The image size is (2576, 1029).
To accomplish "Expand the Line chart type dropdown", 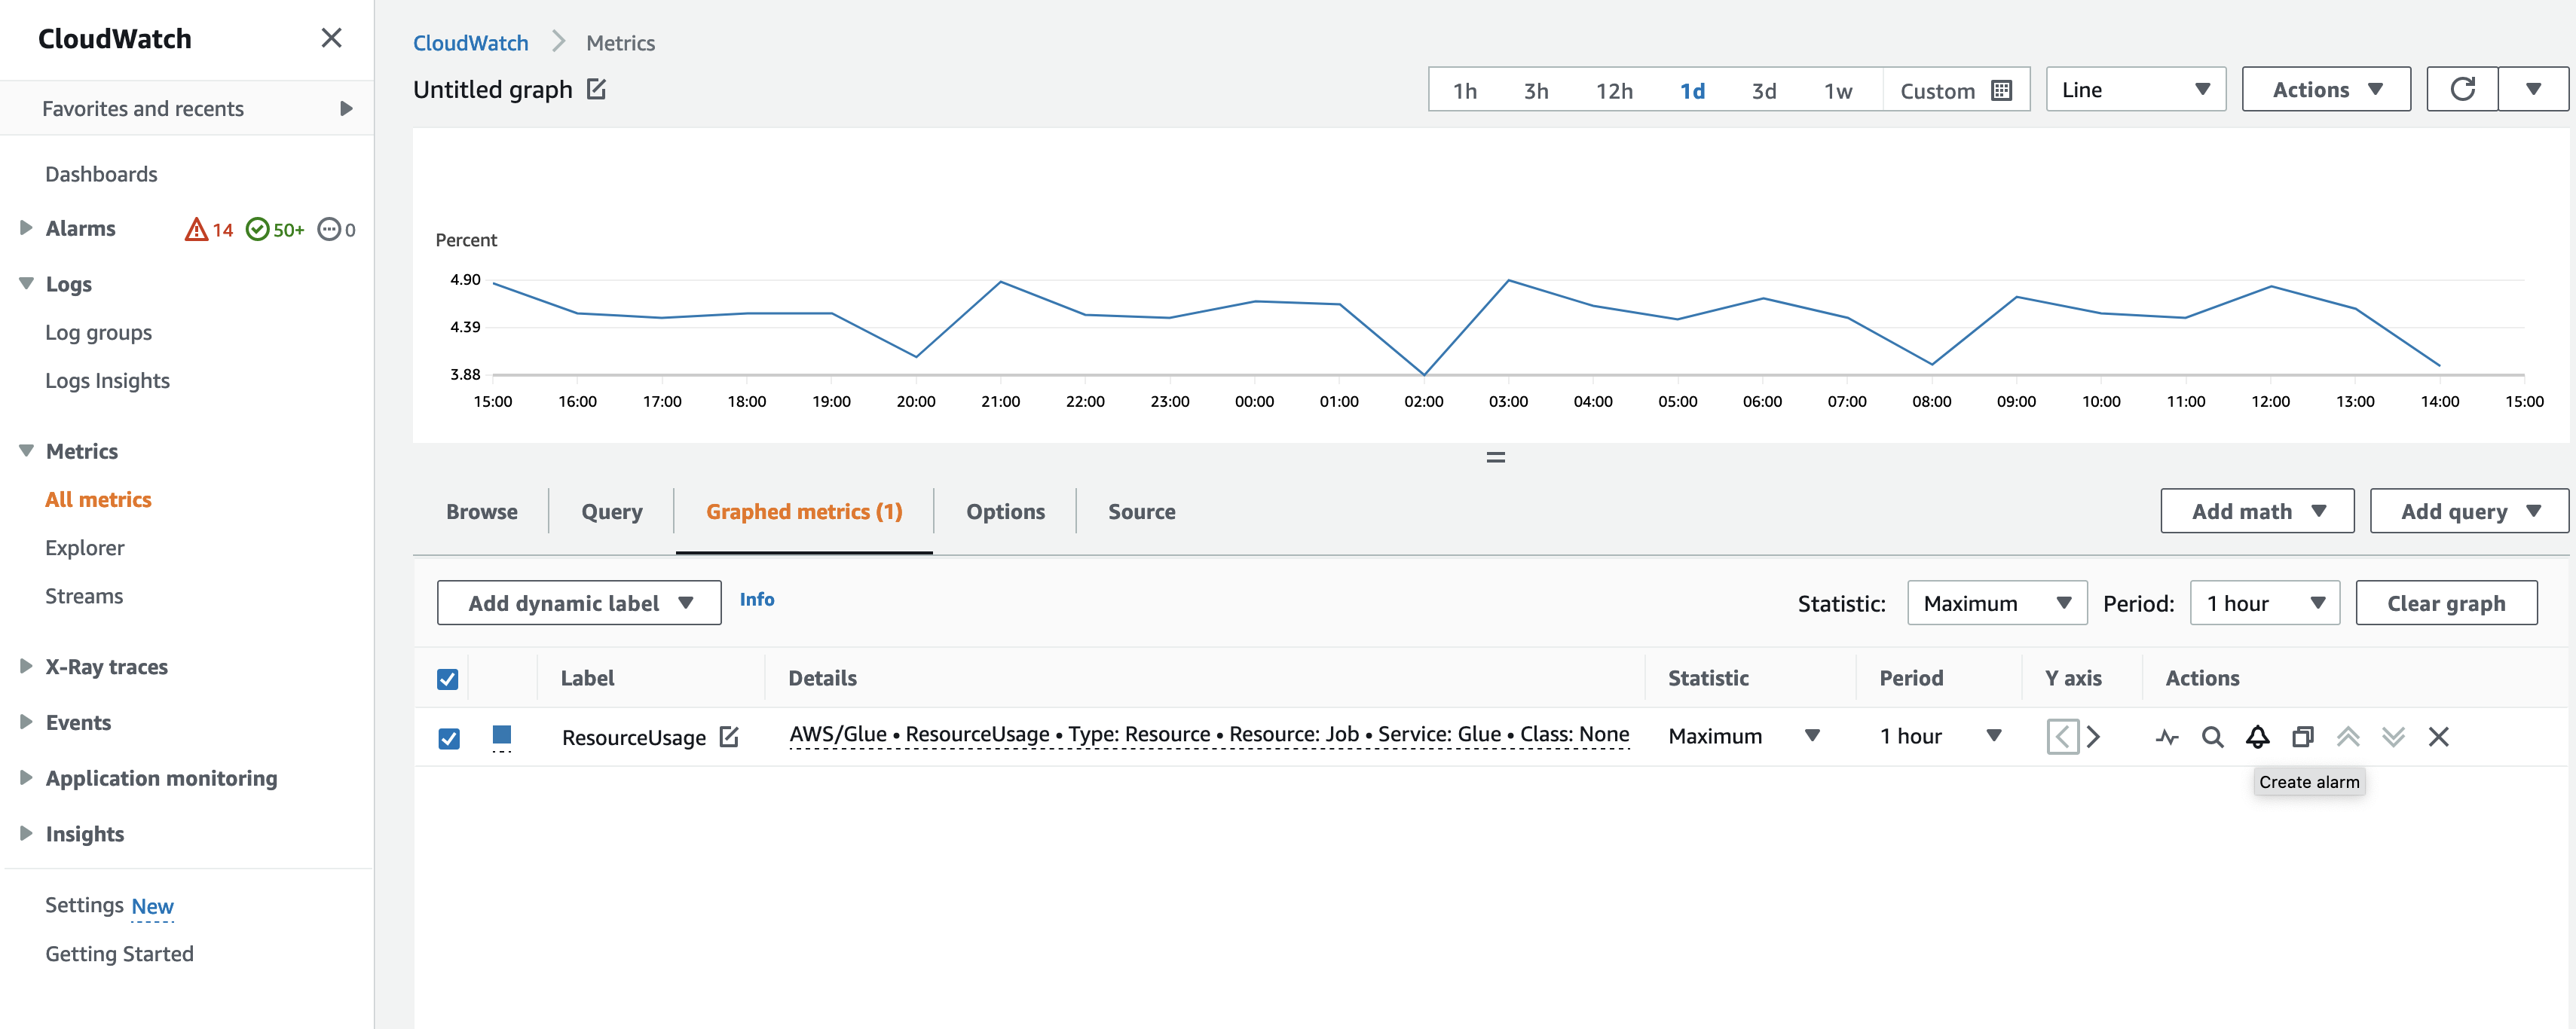I will coord(2136,90).
